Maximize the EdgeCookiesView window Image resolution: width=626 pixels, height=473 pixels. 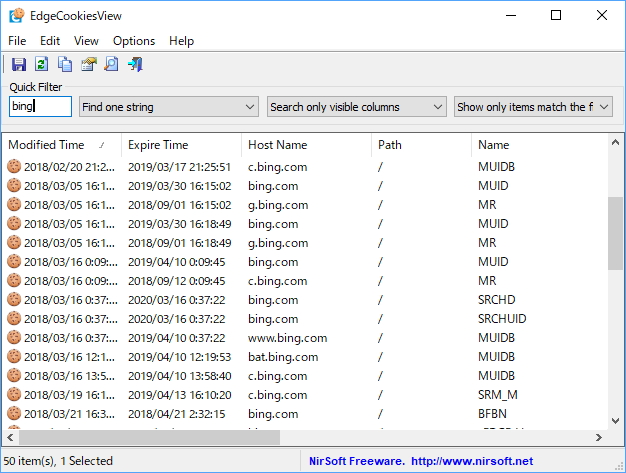556,16
